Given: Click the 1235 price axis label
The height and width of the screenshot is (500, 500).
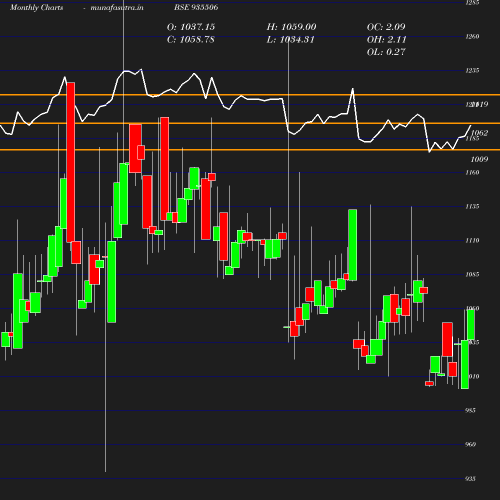Looking at the screenshot, I should (472, 70).
